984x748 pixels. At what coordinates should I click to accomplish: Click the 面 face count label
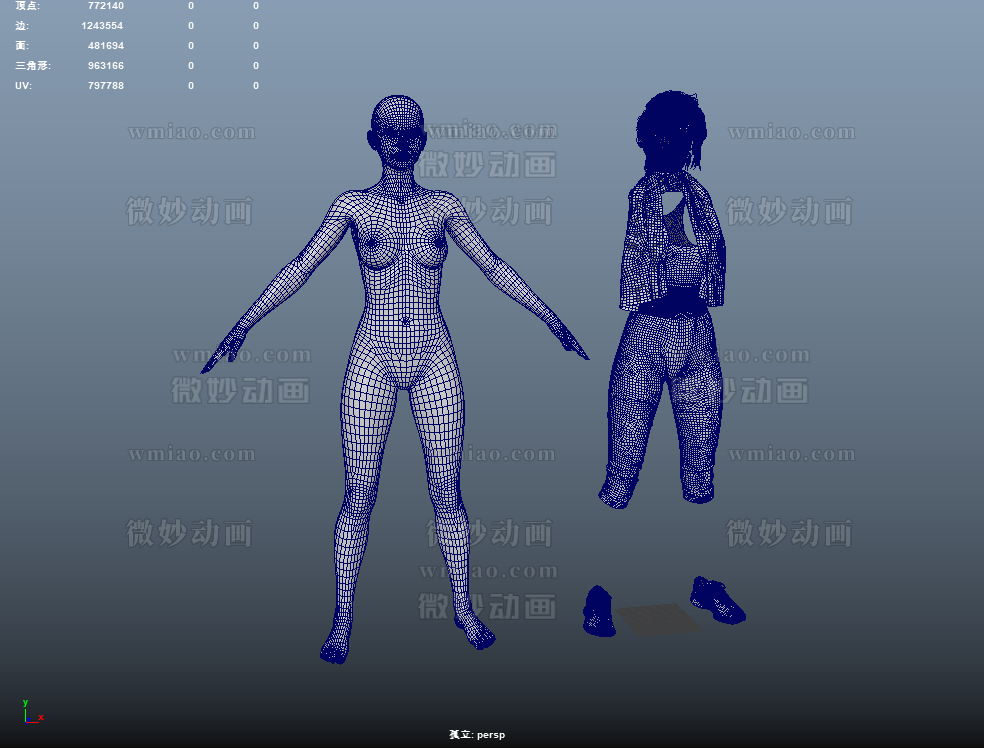pyautogui.click(x=22, y=46)
